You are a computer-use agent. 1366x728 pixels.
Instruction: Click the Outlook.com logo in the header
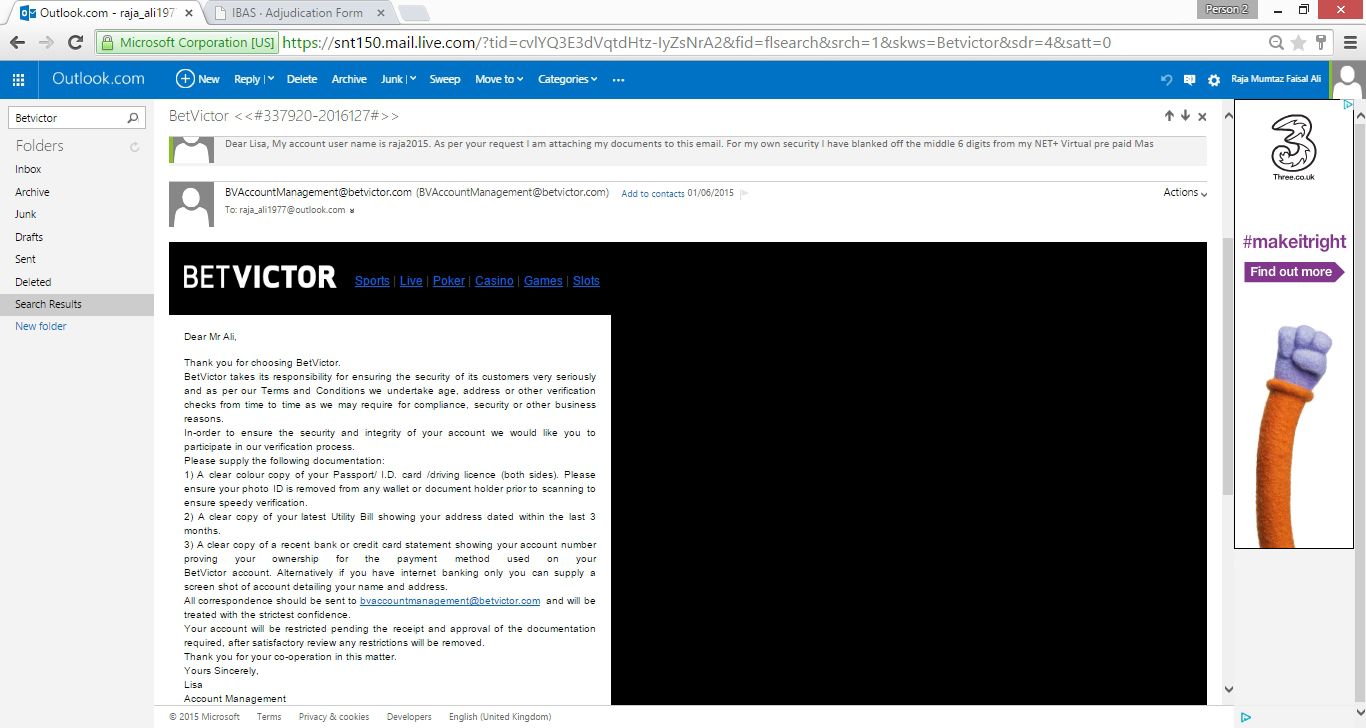point(98,79)
